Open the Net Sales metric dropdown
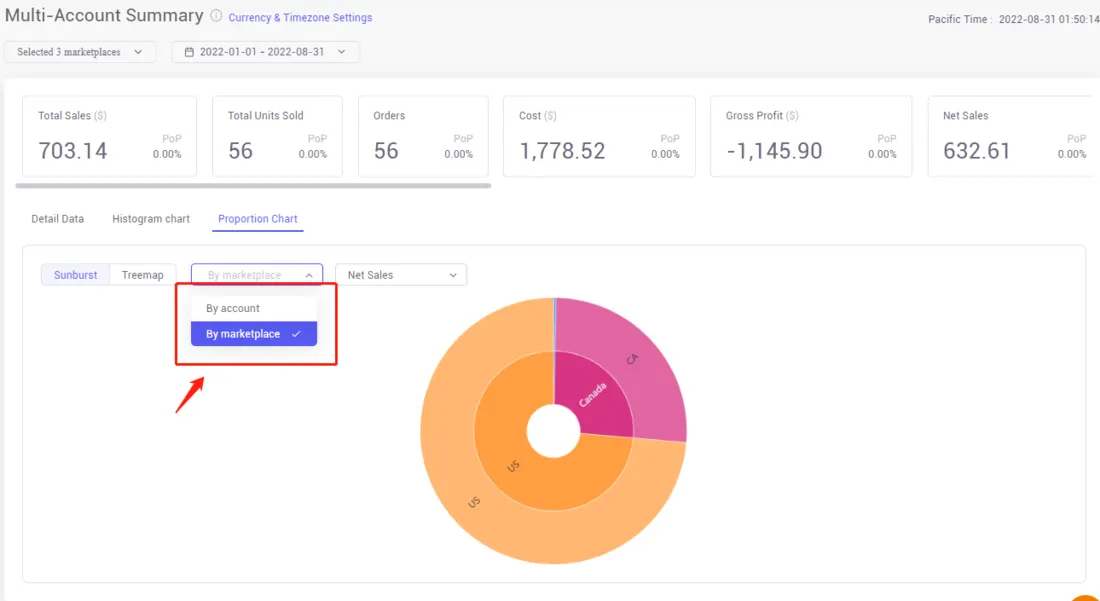 coord(400,274)
